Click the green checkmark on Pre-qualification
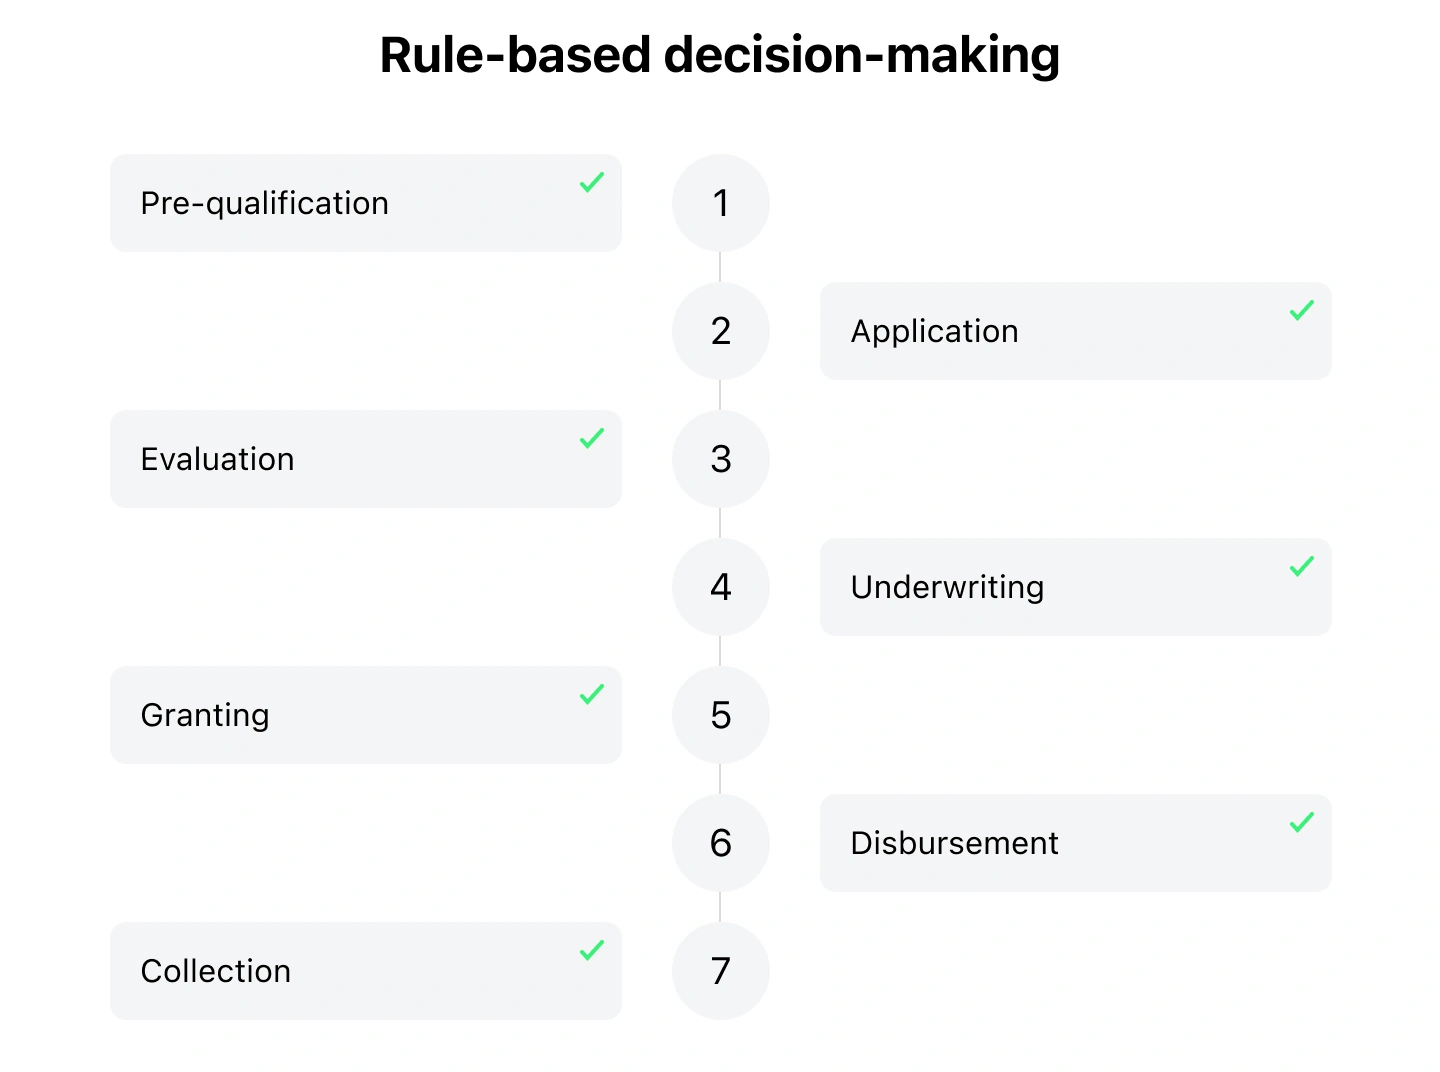 tap(592, 183)
